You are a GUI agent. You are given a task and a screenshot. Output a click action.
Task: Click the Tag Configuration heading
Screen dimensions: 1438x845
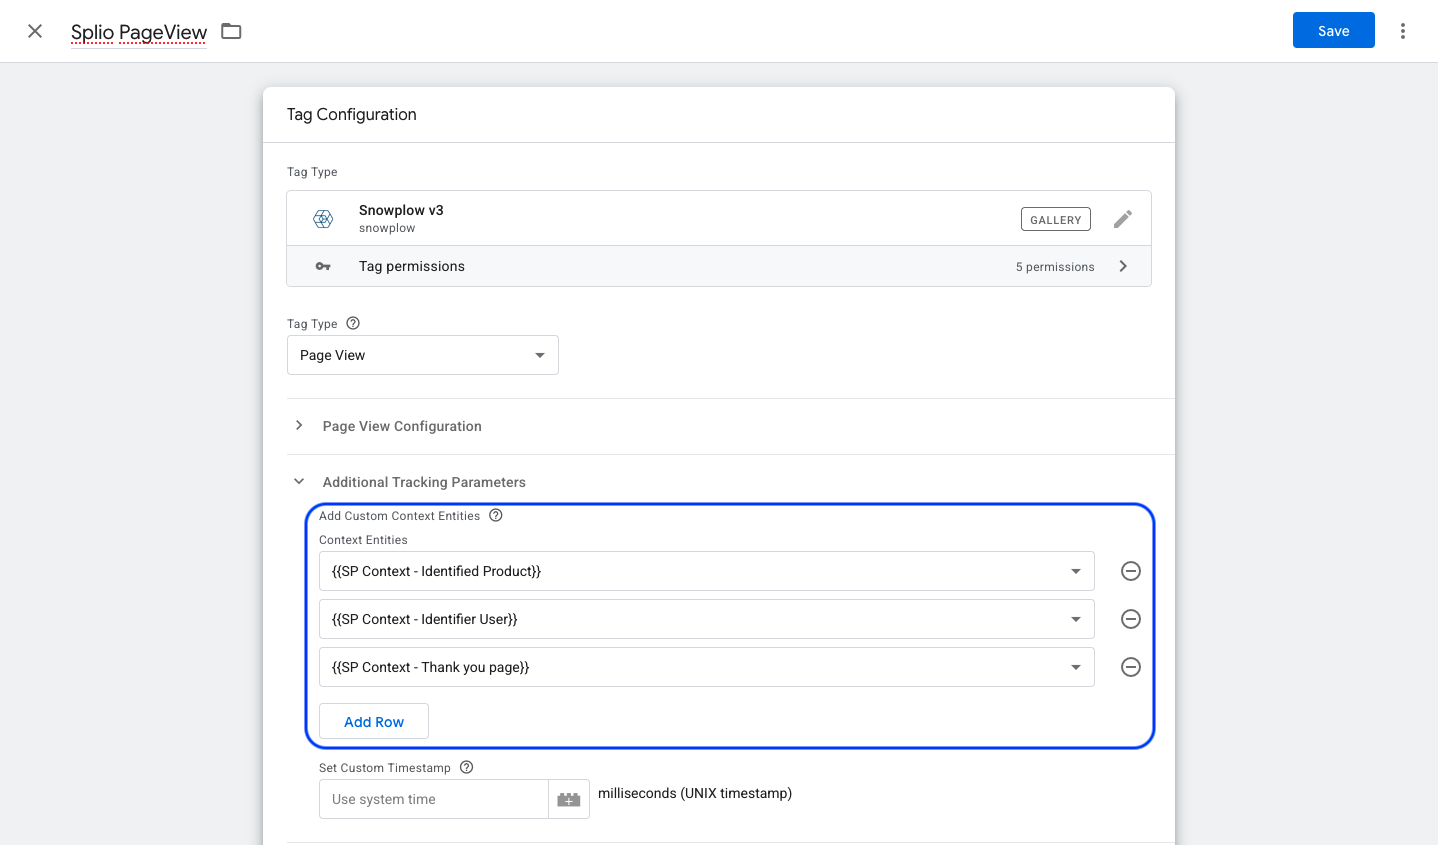(351, 114)
